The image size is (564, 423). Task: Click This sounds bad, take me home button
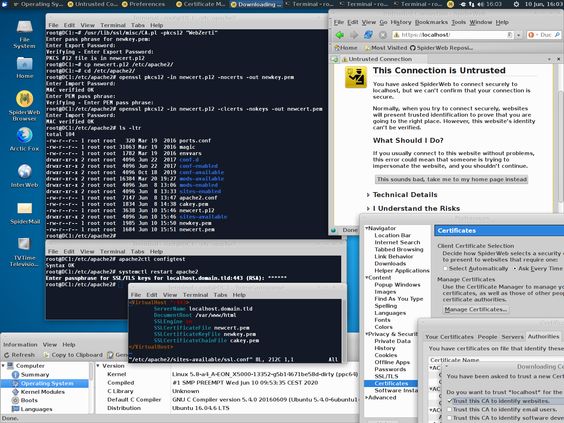coord(451,179)
